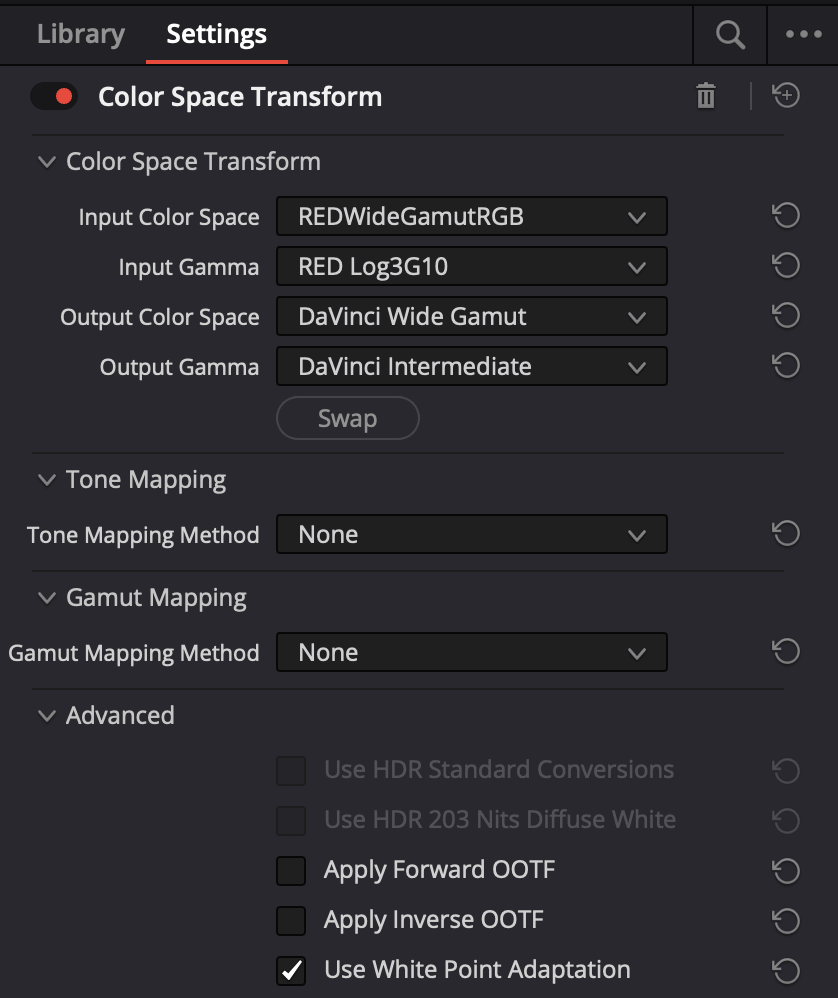Check the Apply Inverse OOTF box
This screenshot has height=998, width=838.
291,920
